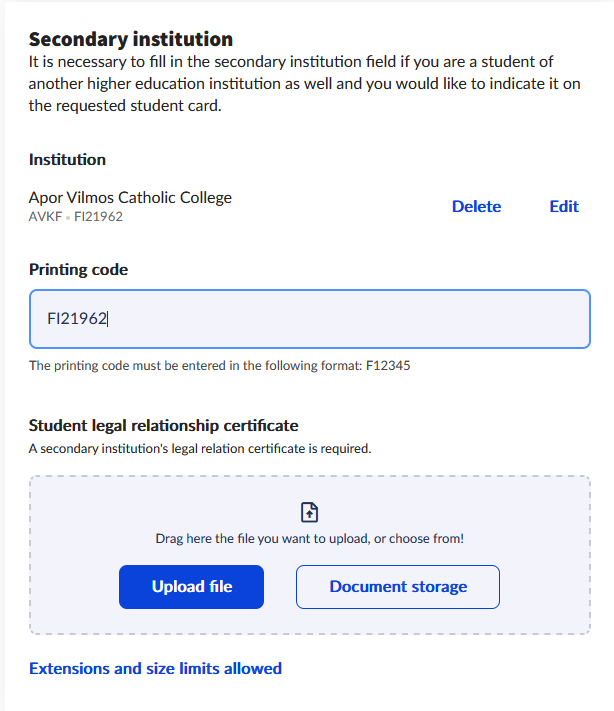
Task: Click the Secondary institution heading
Action: point(131,39)
